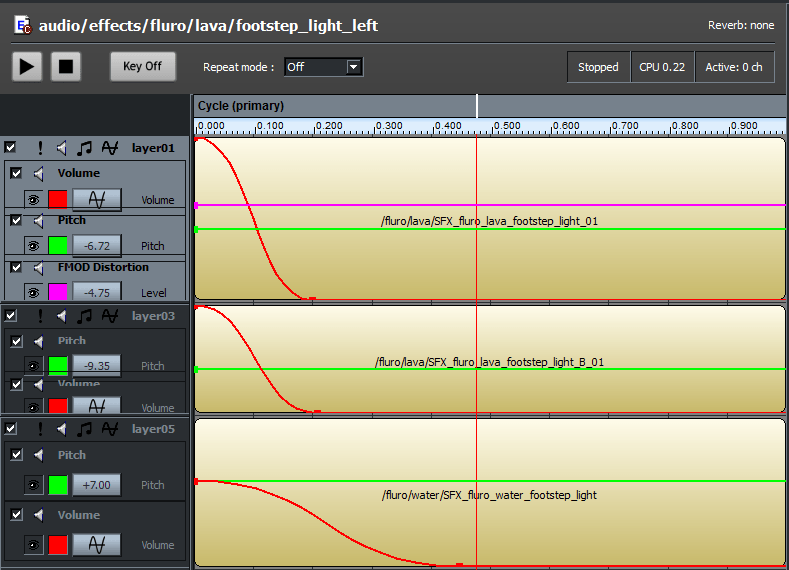The height and width of the screenshot is (570, 789).
Task: Click the Key Off button
Action: tap(142, 66)
